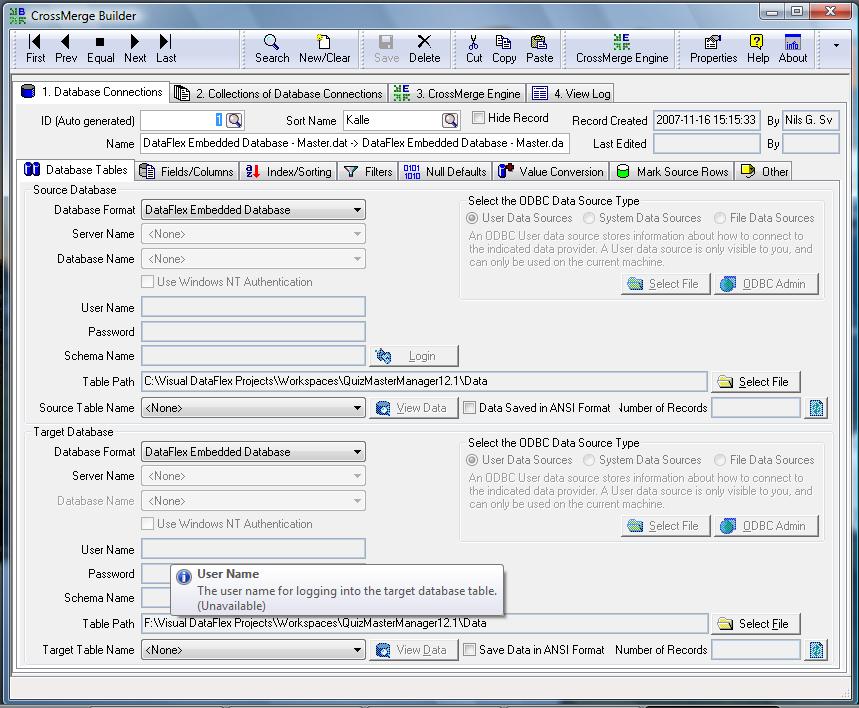Open the Other tab
859x708 pixels.
(764, 172)
